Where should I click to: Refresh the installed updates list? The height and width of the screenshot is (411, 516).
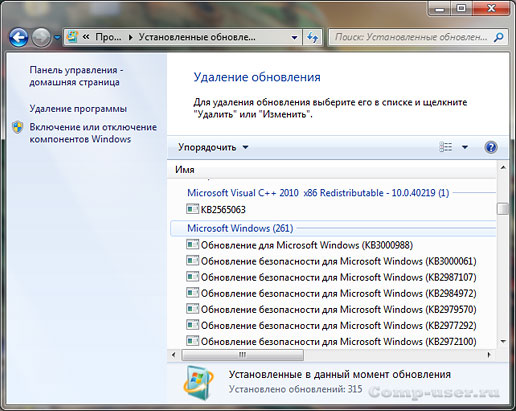pos(312,37)
